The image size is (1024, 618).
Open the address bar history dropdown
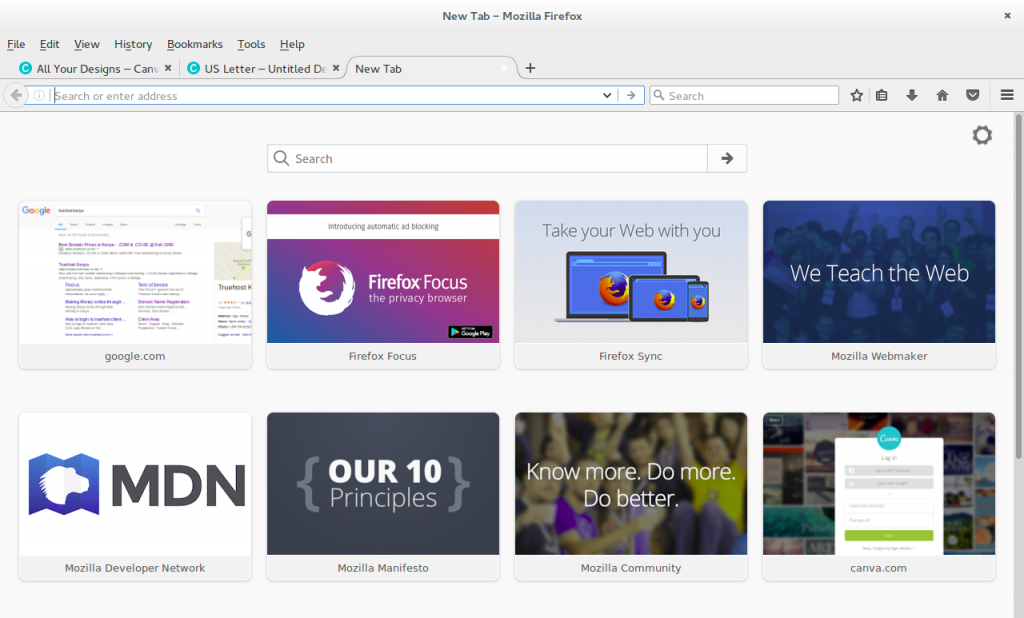pyautogui.click(x=607, y=95)
